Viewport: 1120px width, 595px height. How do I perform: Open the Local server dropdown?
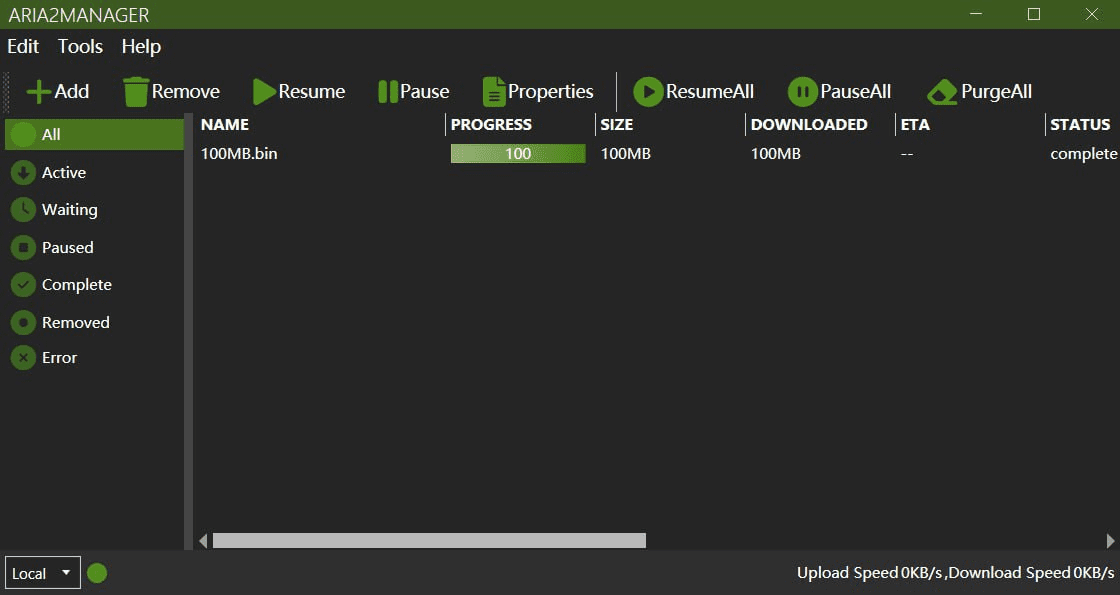tap(42, 573)
